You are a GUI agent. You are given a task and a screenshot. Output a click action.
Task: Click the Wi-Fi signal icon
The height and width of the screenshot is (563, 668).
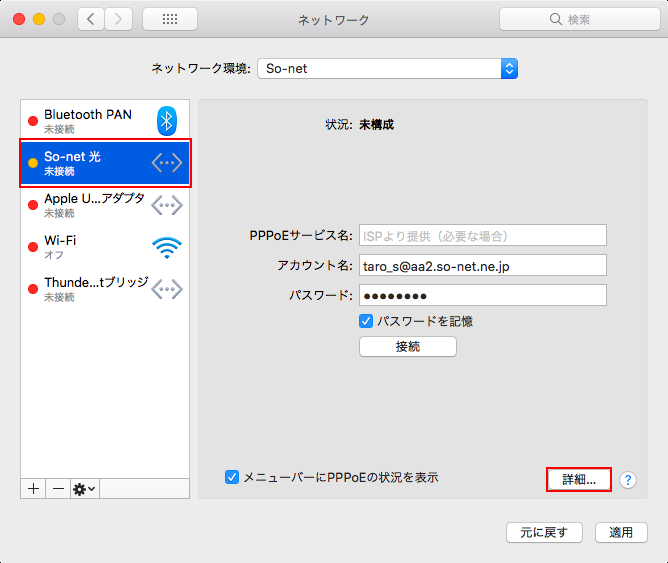167,247
